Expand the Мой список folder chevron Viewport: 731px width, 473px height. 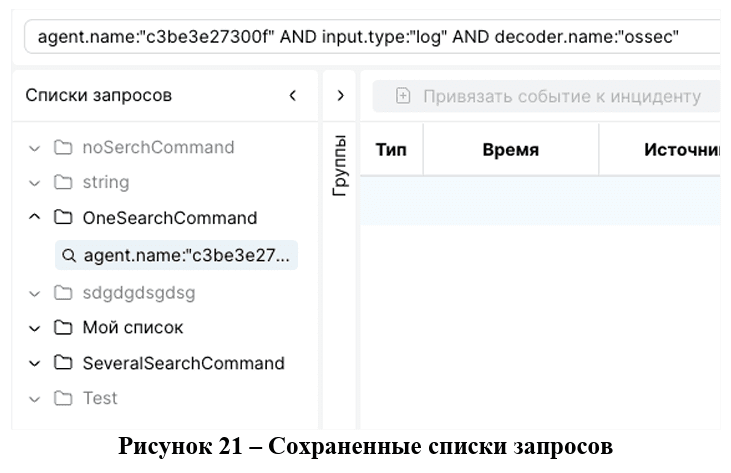coord(35,328)
